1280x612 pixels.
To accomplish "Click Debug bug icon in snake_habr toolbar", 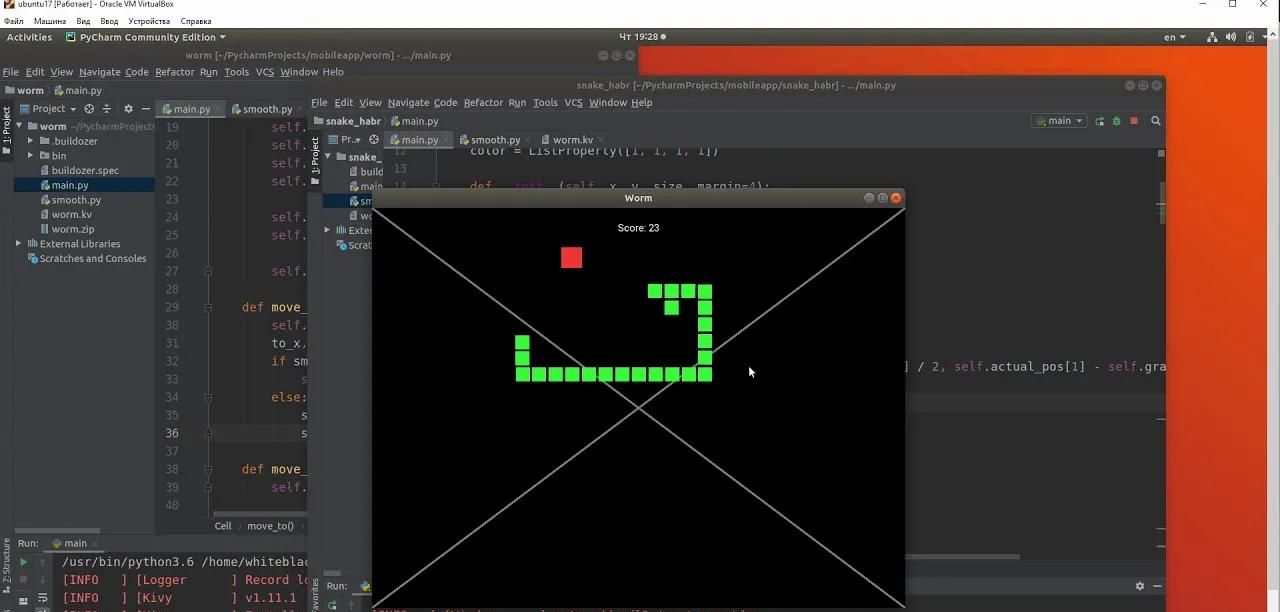I will tap(1117, 121).
